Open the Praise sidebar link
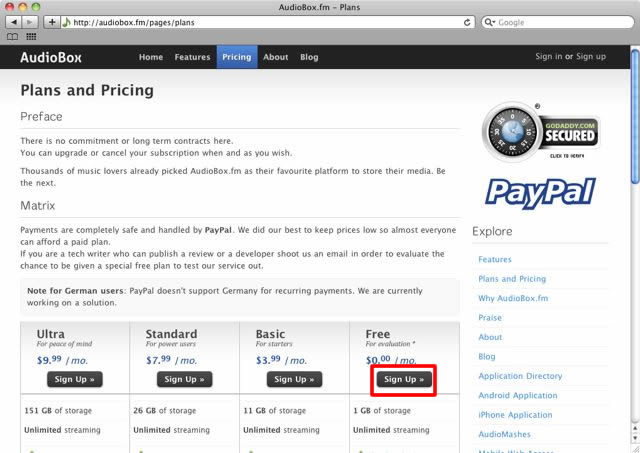This screenshot has height=453, width=640. (x=490, y=318)
